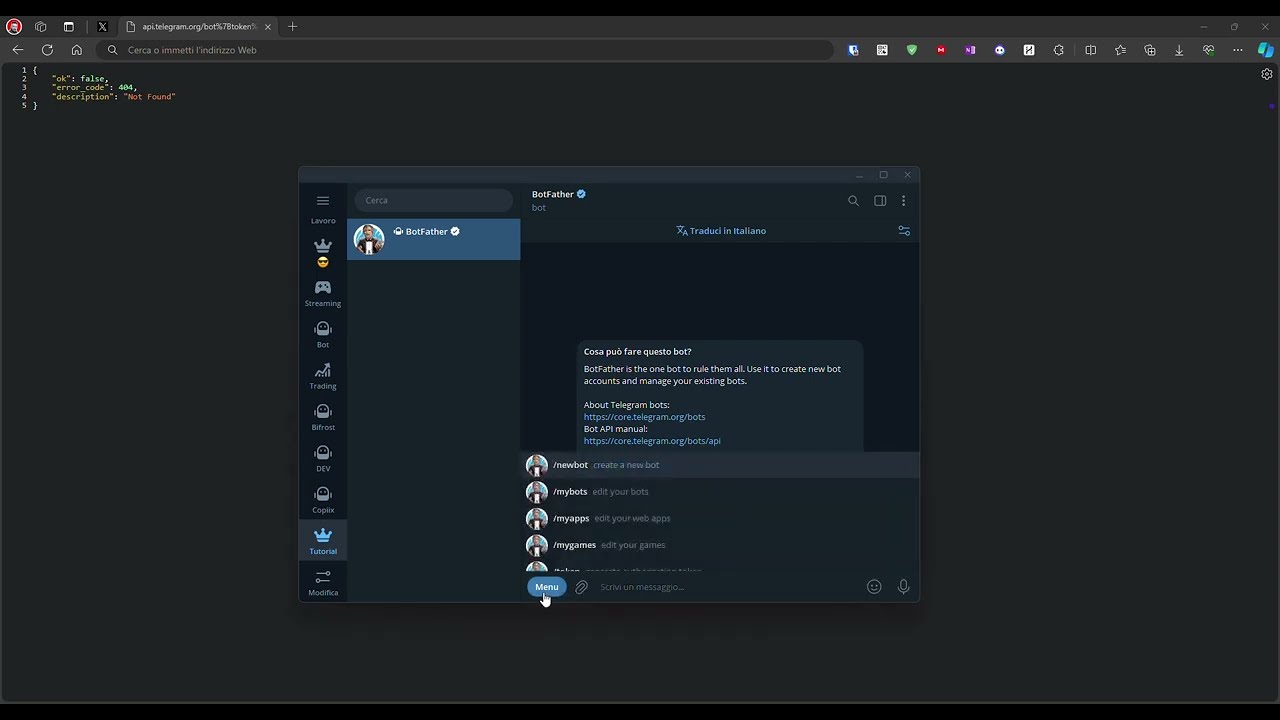
Task: Open browser collections
Action: 1150,50
